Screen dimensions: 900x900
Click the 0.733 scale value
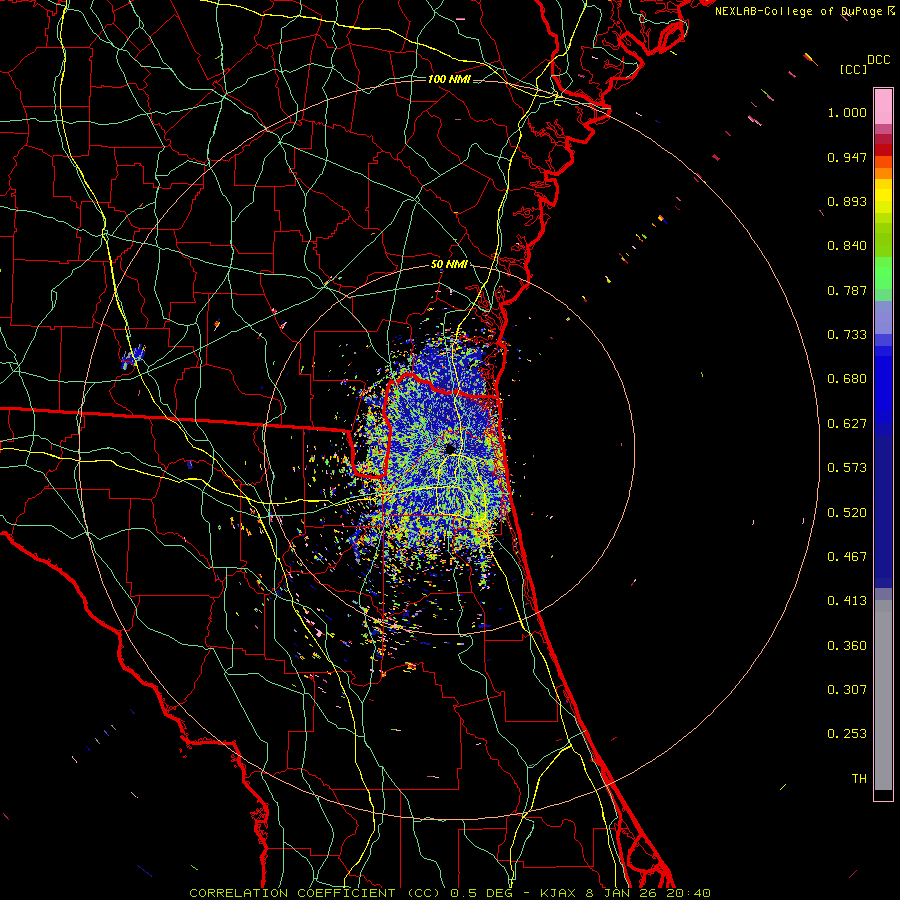point(847,335)
